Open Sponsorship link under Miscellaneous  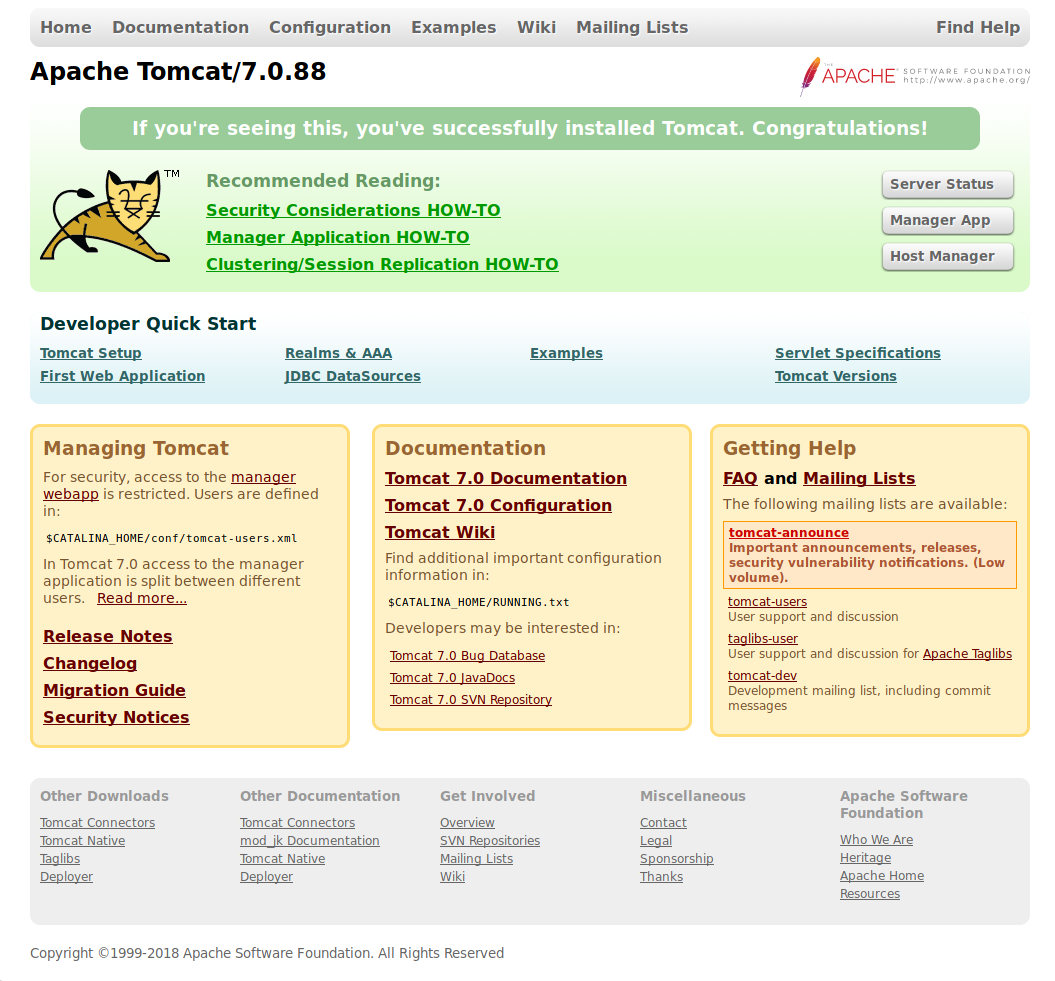tap(677, 859)
